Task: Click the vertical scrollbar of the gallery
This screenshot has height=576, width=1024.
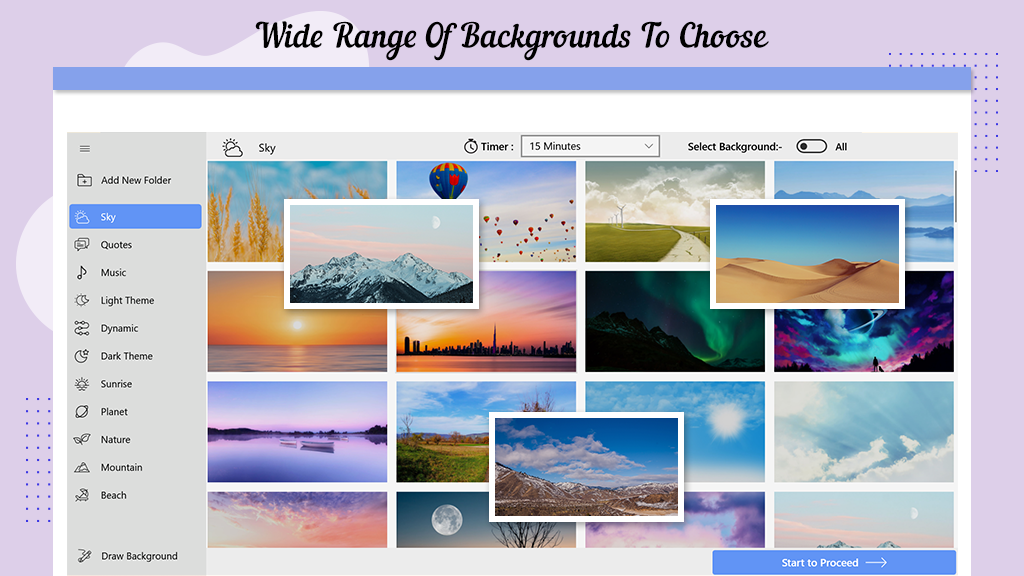Action: pos(955,196)
